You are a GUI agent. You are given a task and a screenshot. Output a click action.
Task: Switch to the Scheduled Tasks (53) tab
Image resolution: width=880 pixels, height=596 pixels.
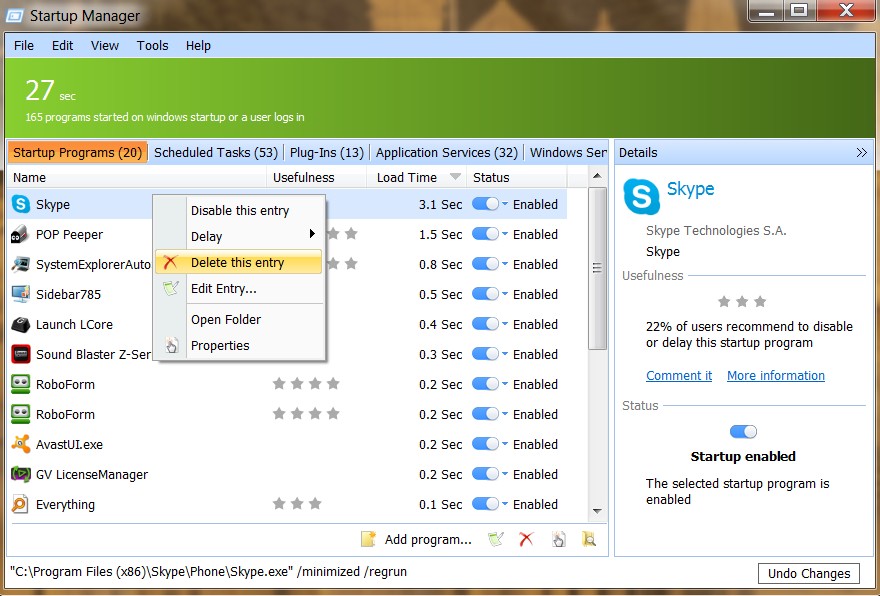coord(216,152)
